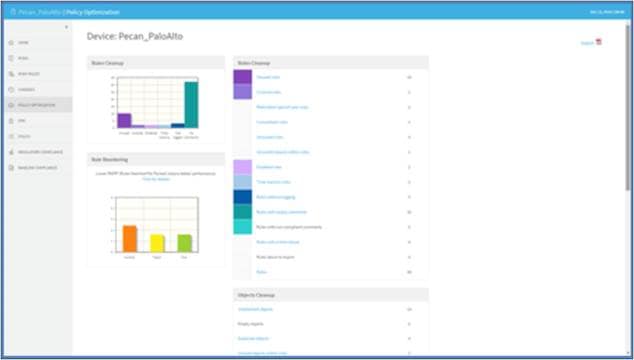Image resolution: width=634 pixels, height=360 pixels.
Task: Collapse the sidebar with the small arrow
Action: coord(66,27)
